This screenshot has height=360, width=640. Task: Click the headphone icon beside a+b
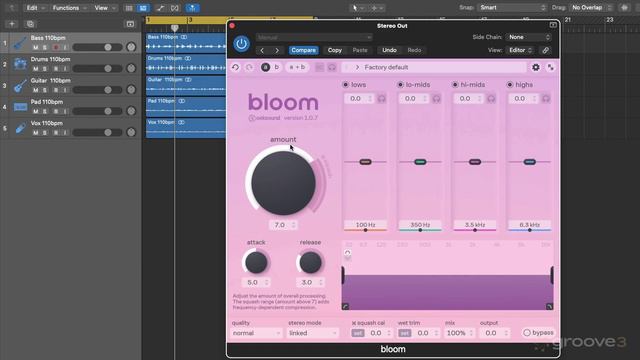click(x=332, y=67)
